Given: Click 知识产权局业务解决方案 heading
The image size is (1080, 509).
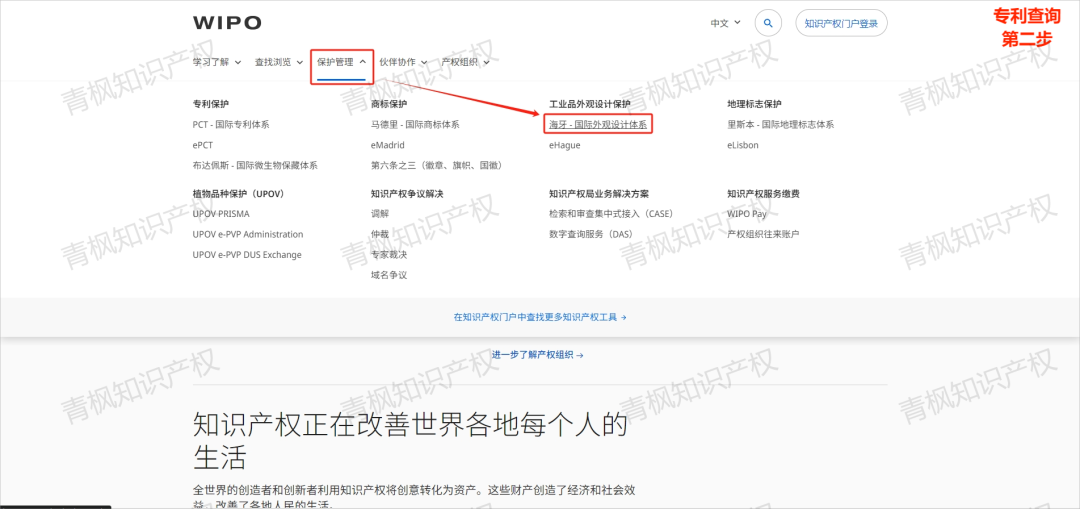Looking at the screenshot, I should (x=599, y=194).
